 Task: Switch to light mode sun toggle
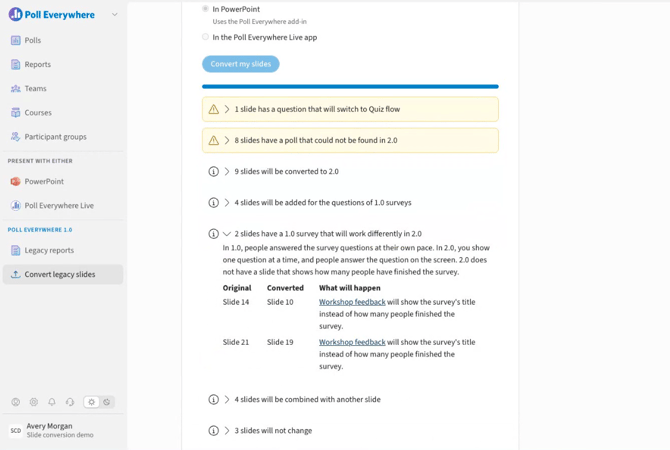coord(91,402)
